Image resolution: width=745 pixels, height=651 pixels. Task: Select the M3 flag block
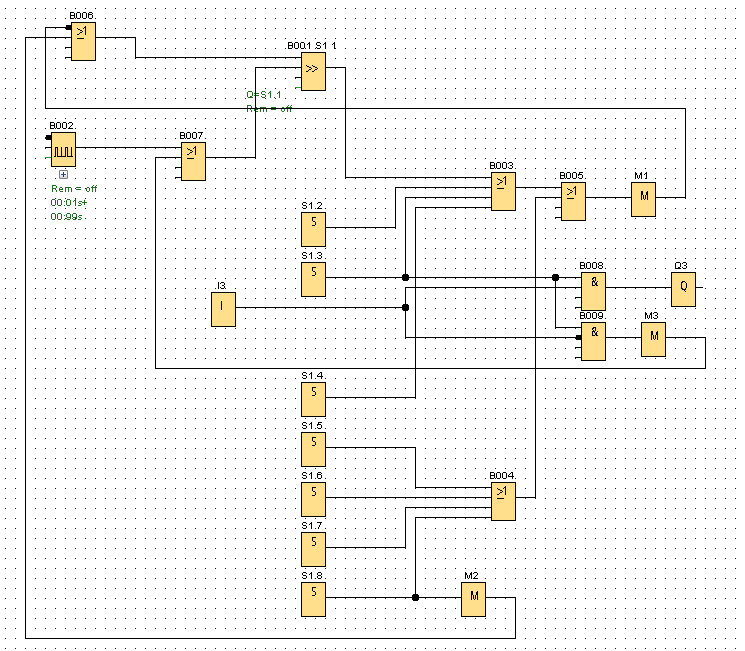click(x=653, y=341)
